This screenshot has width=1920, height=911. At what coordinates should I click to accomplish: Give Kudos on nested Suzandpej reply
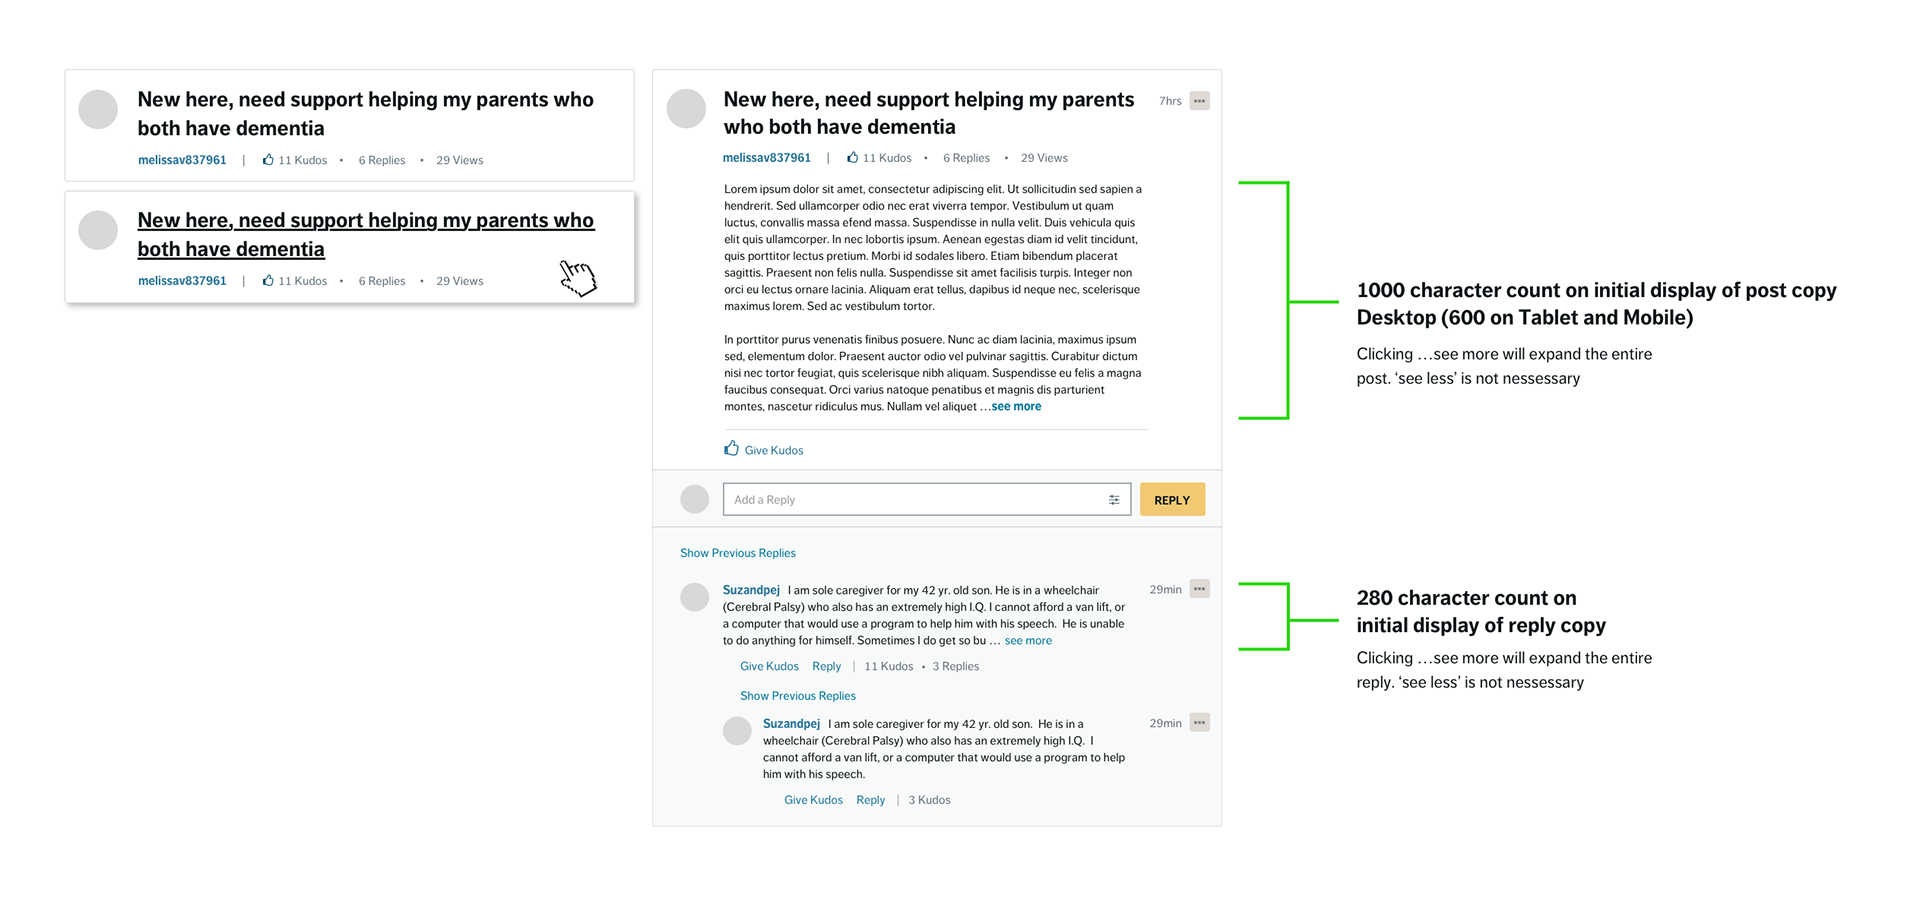click(813, 800)
